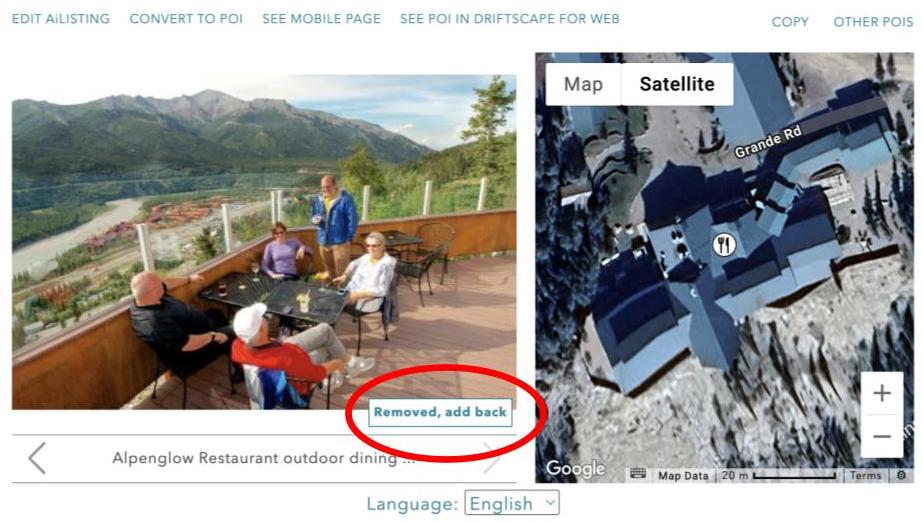The width and height of the screenshot is (923, 523).
Task: Open See Mobile Page link
Action: click(321, 19)
